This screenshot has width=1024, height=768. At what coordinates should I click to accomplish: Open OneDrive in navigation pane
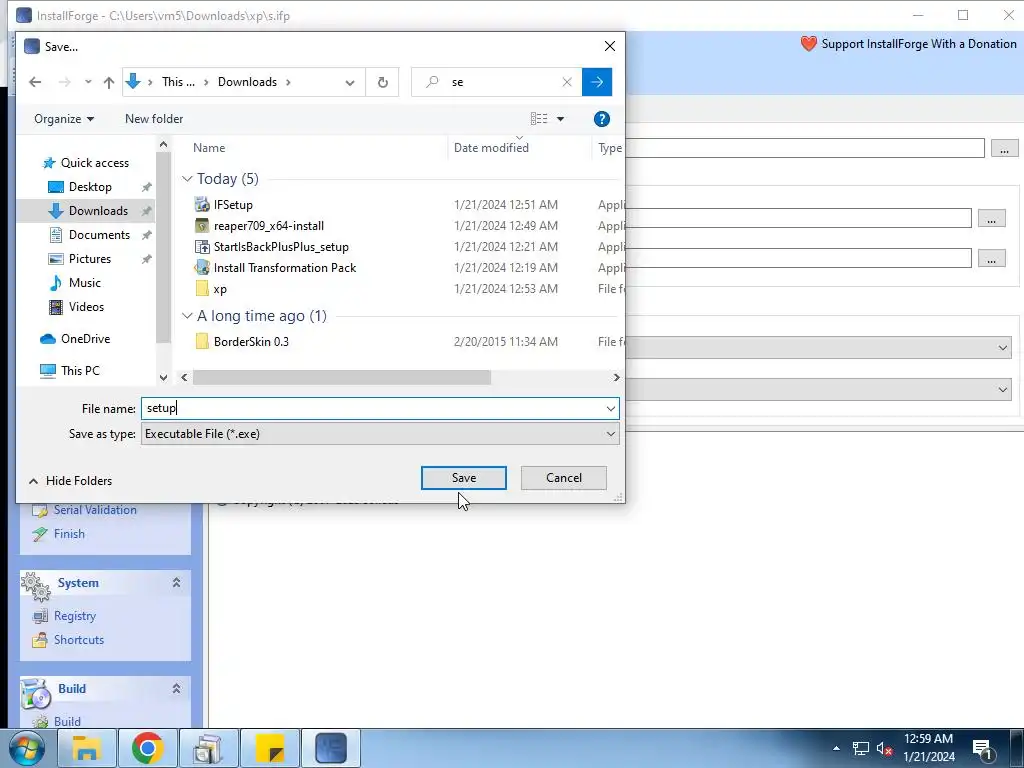pyautogui.click(x=86, y=338)
